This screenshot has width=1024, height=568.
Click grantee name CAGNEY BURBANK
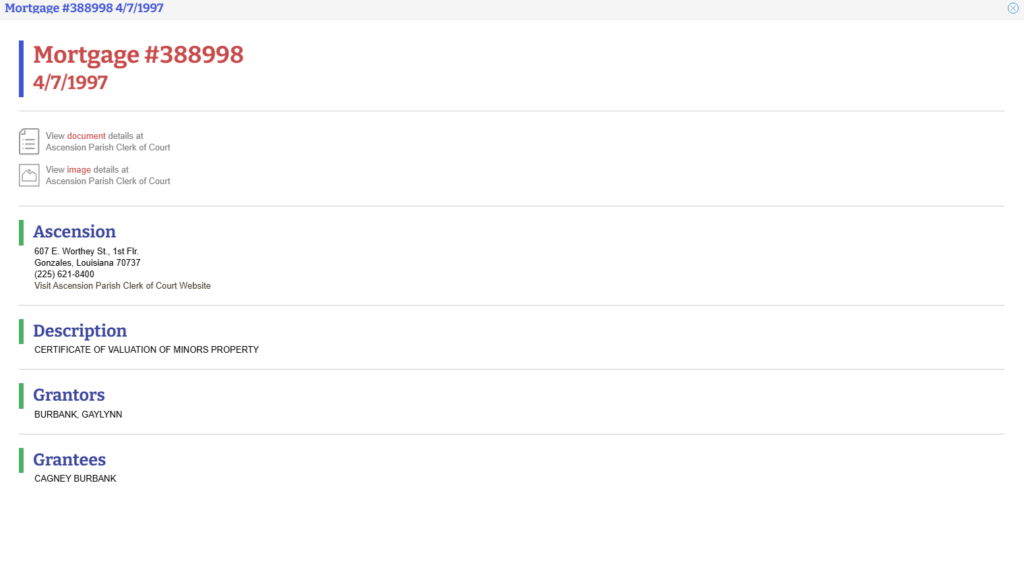point(75,479)
